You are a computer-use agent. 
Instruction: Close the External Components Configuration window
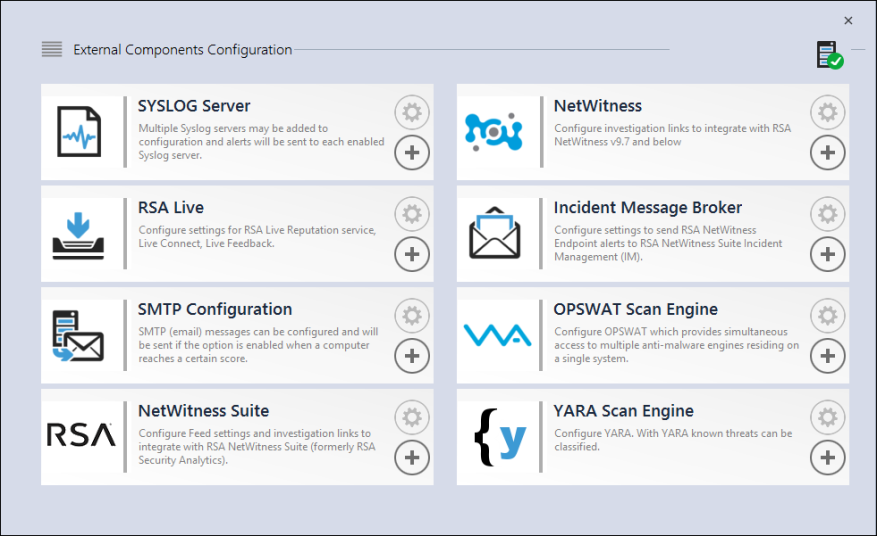[x=848, y=21]
